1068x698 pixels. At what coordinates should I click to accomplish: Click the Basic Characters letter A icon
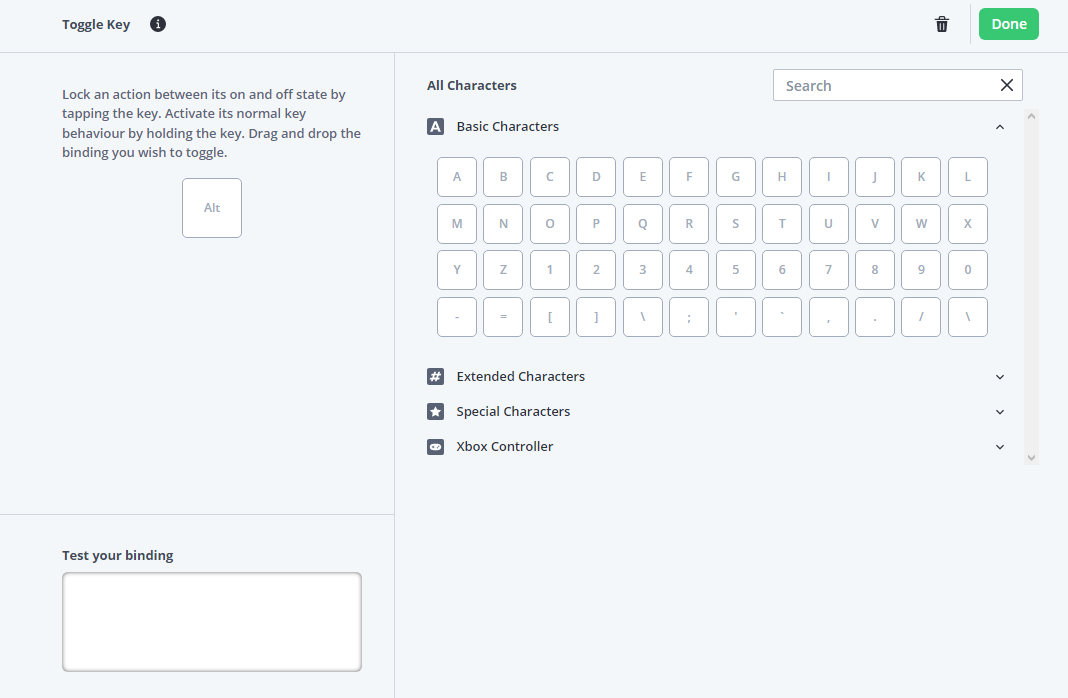pos(435,127)
